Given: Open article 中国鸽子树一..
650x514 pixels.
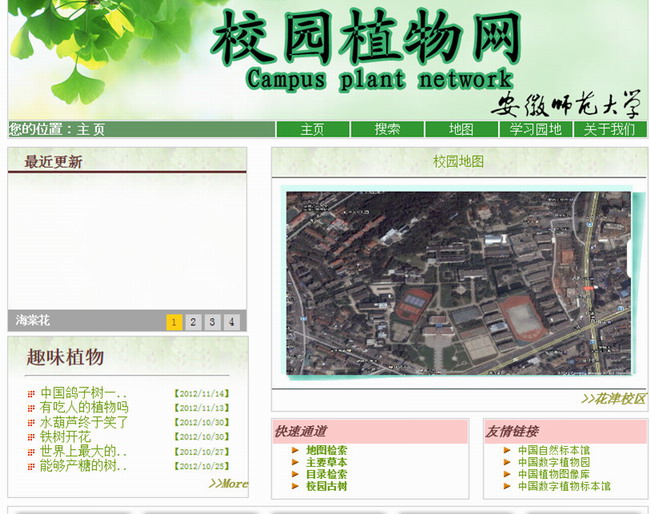Looking at the screenshot, I should click(83, 394).
